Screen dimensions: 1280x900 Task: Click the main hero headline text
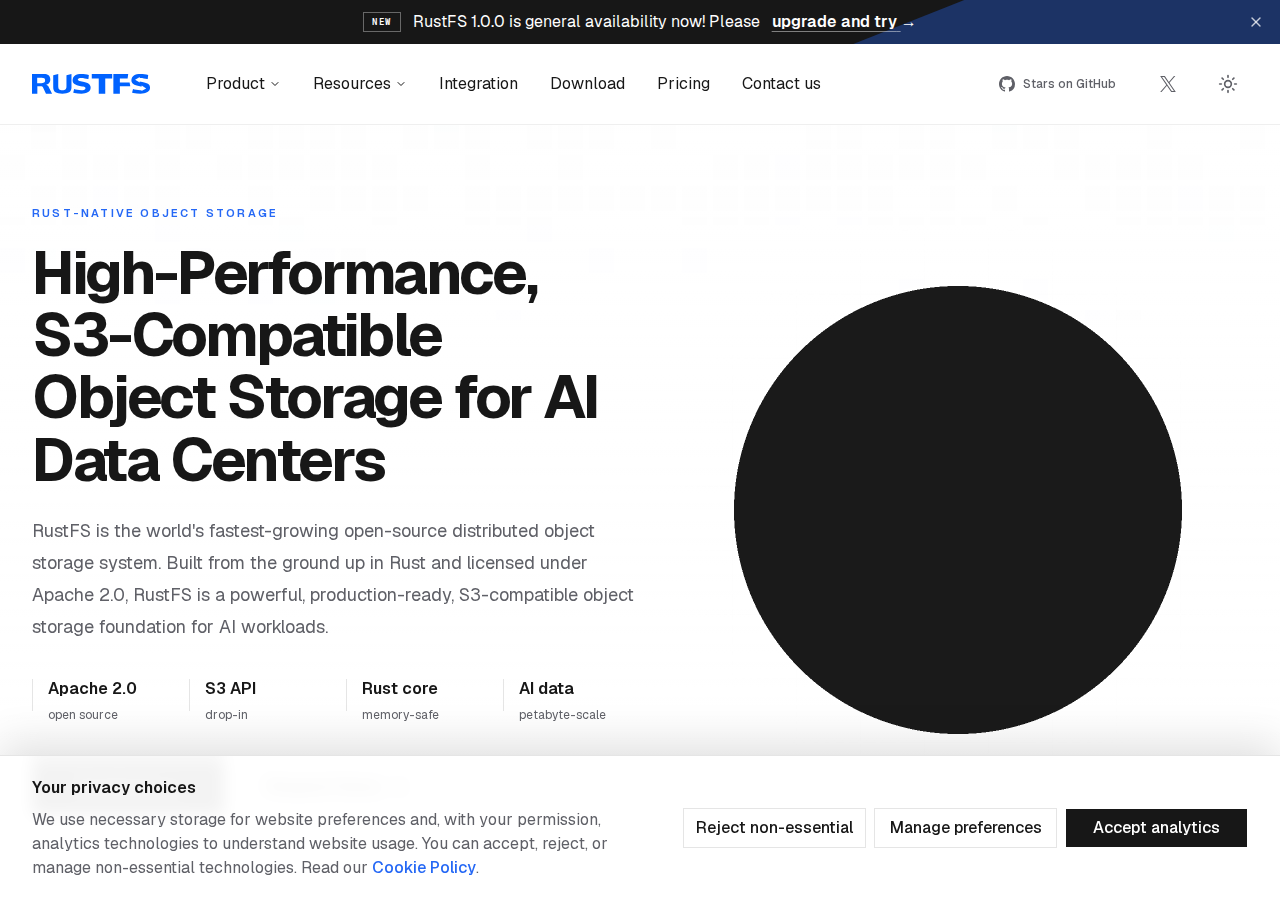[x=316, y=367]
